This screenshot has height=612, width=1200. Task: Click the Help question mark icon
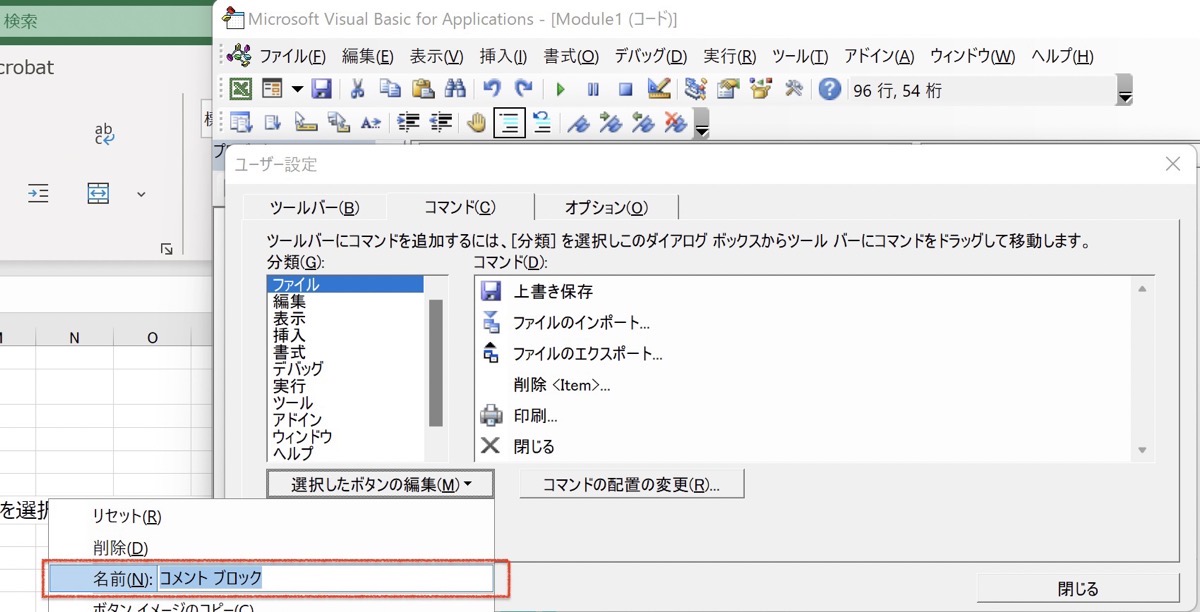click(829, 89)
